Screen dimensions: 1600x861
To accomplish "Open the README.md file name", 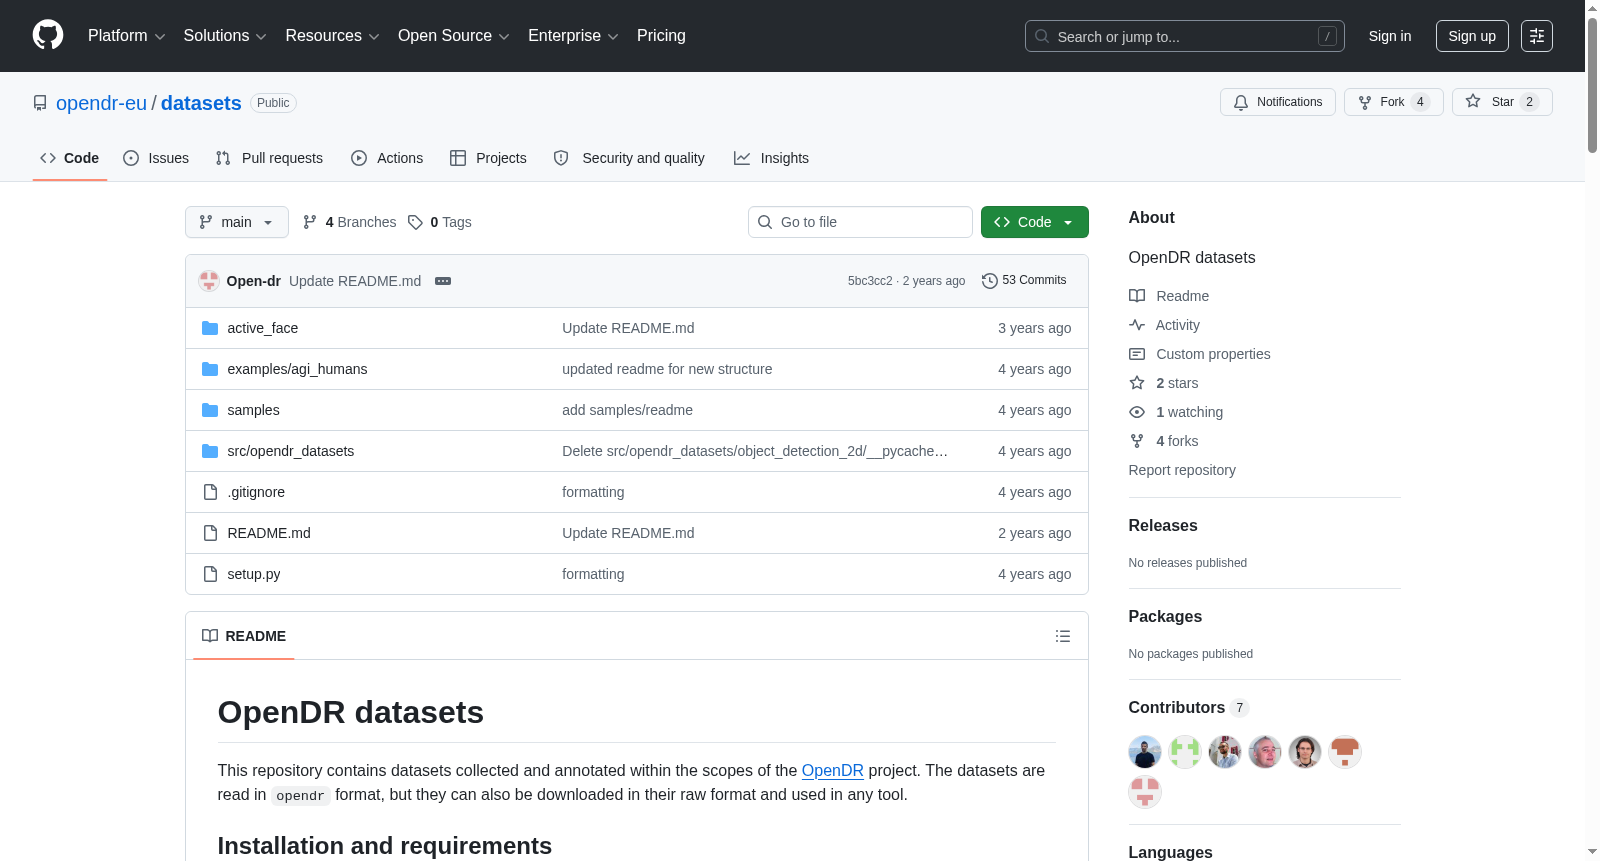I will [x=269, y=533].
